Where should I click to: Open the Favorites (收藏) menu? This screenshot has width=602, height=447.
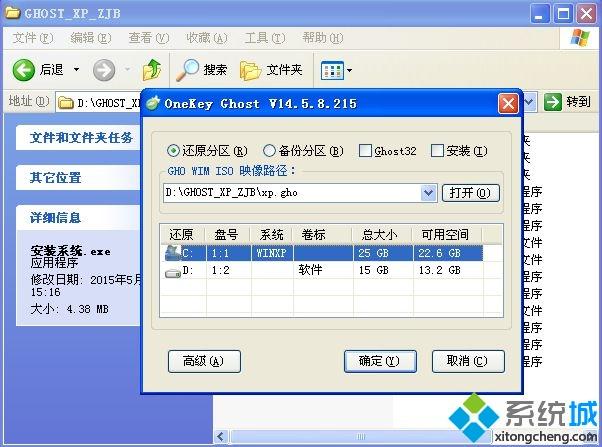207,38
